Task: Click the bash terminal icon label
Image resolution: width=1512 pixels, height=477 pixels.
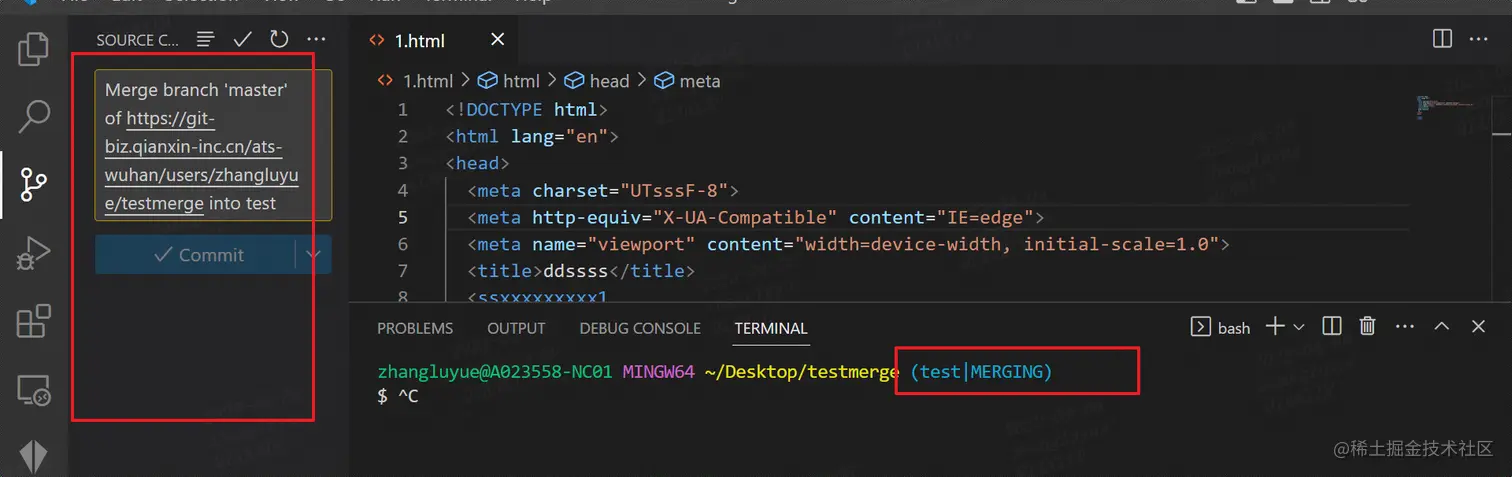Action: 1220,327
